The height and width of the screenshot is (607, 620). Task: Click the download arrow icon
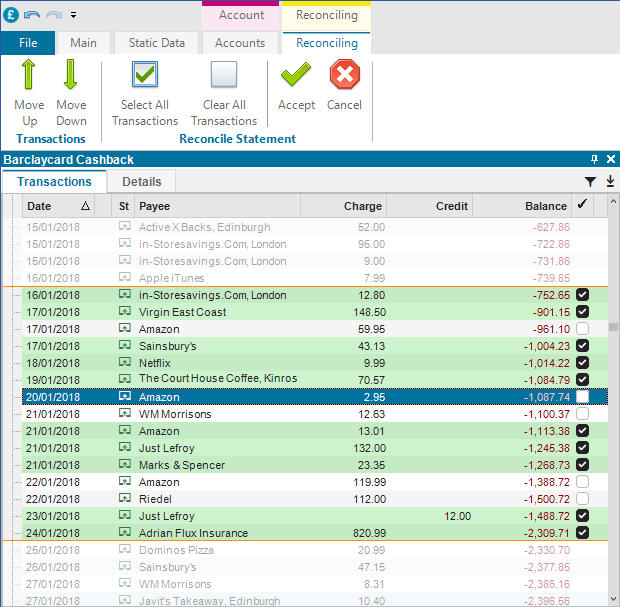tap(610, 182)
